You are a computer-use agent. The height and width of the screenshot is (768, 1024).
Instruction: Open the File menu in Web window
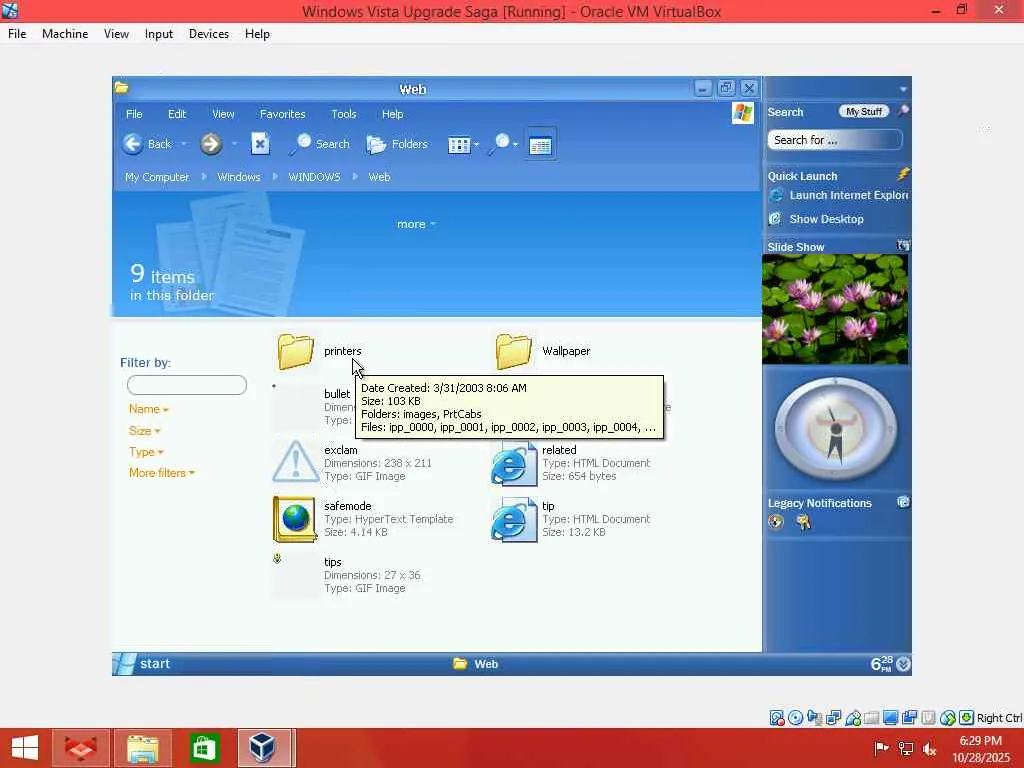coord(134,114)
